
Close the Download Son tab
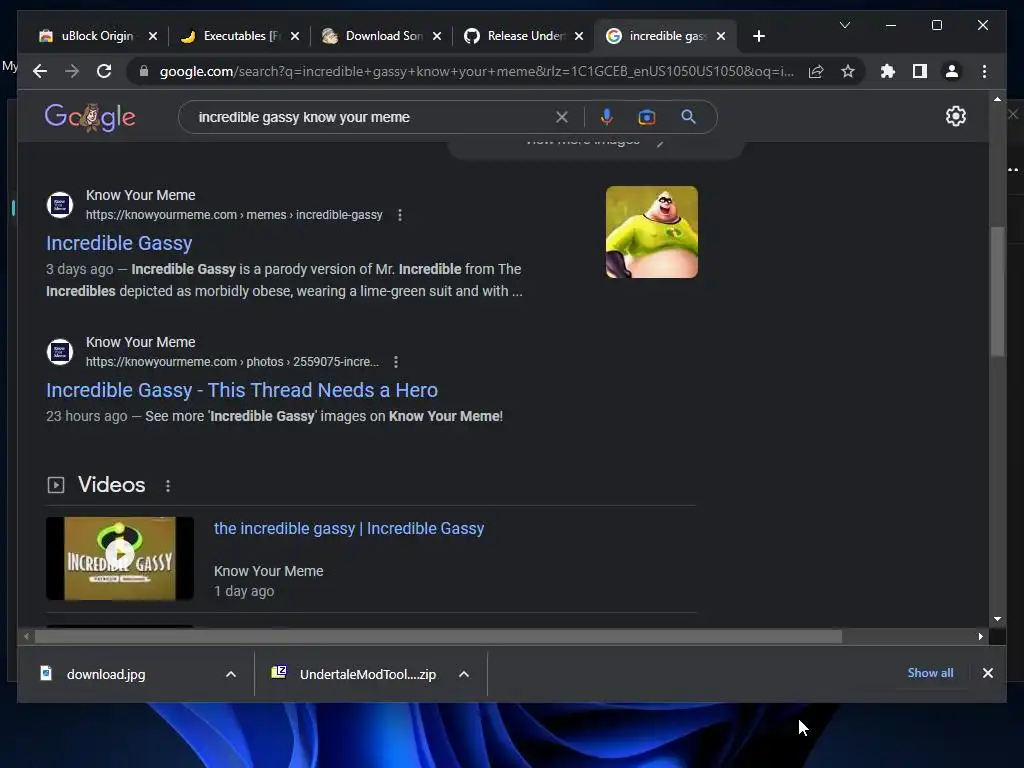tap(437, 36)
